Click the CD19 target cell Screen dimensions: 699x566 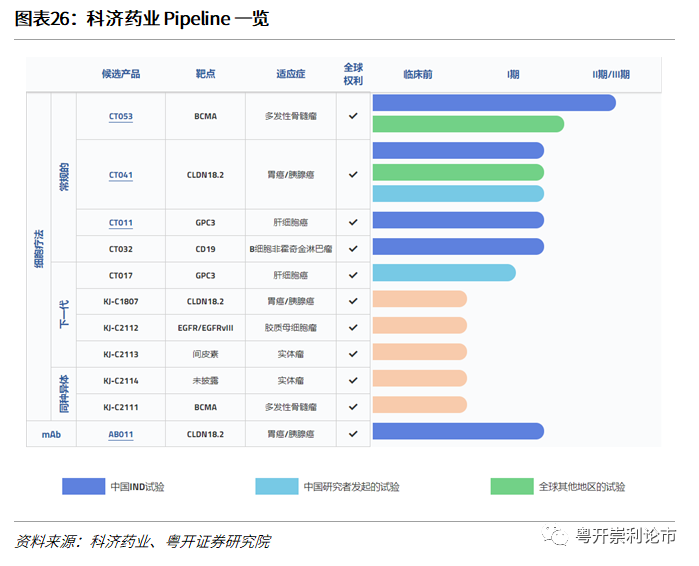206,249
